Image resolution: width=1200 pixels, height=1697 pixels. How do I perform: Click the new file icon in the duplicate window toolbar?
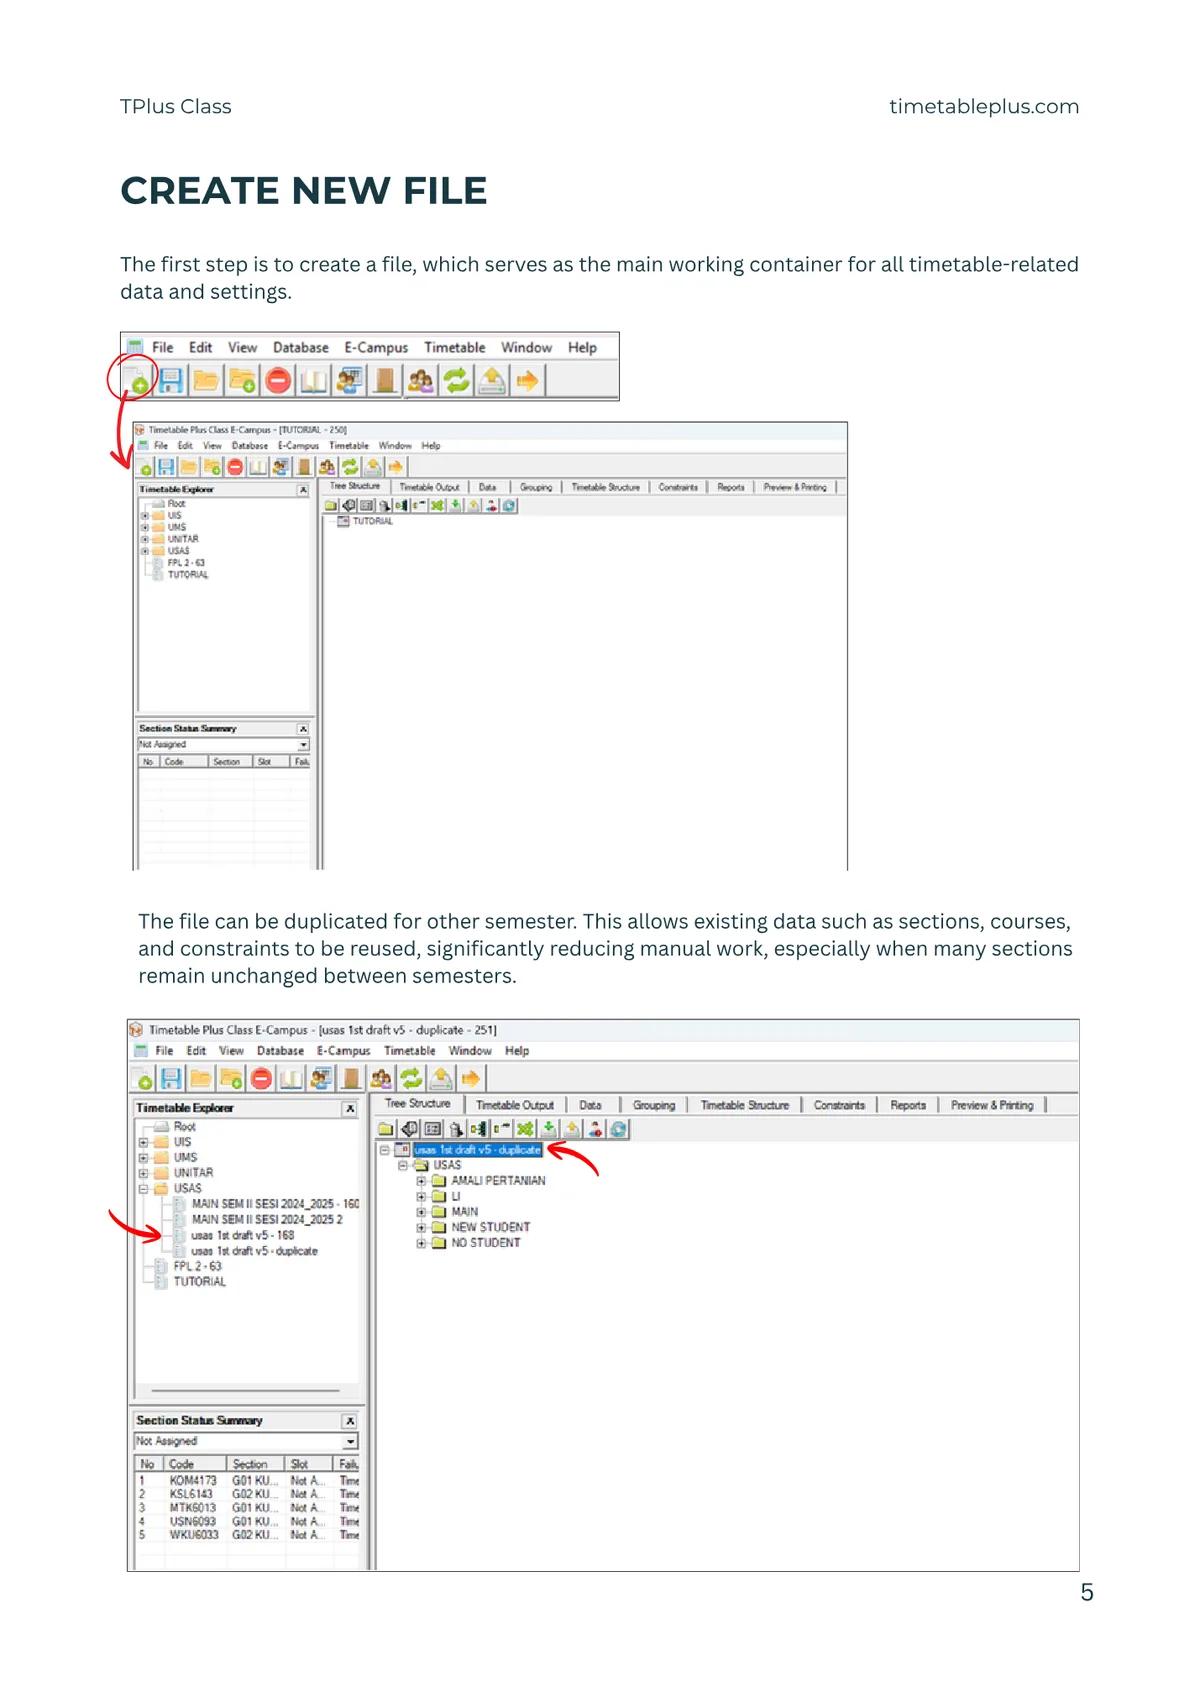pyautogui.click(x=142, y=1079)
